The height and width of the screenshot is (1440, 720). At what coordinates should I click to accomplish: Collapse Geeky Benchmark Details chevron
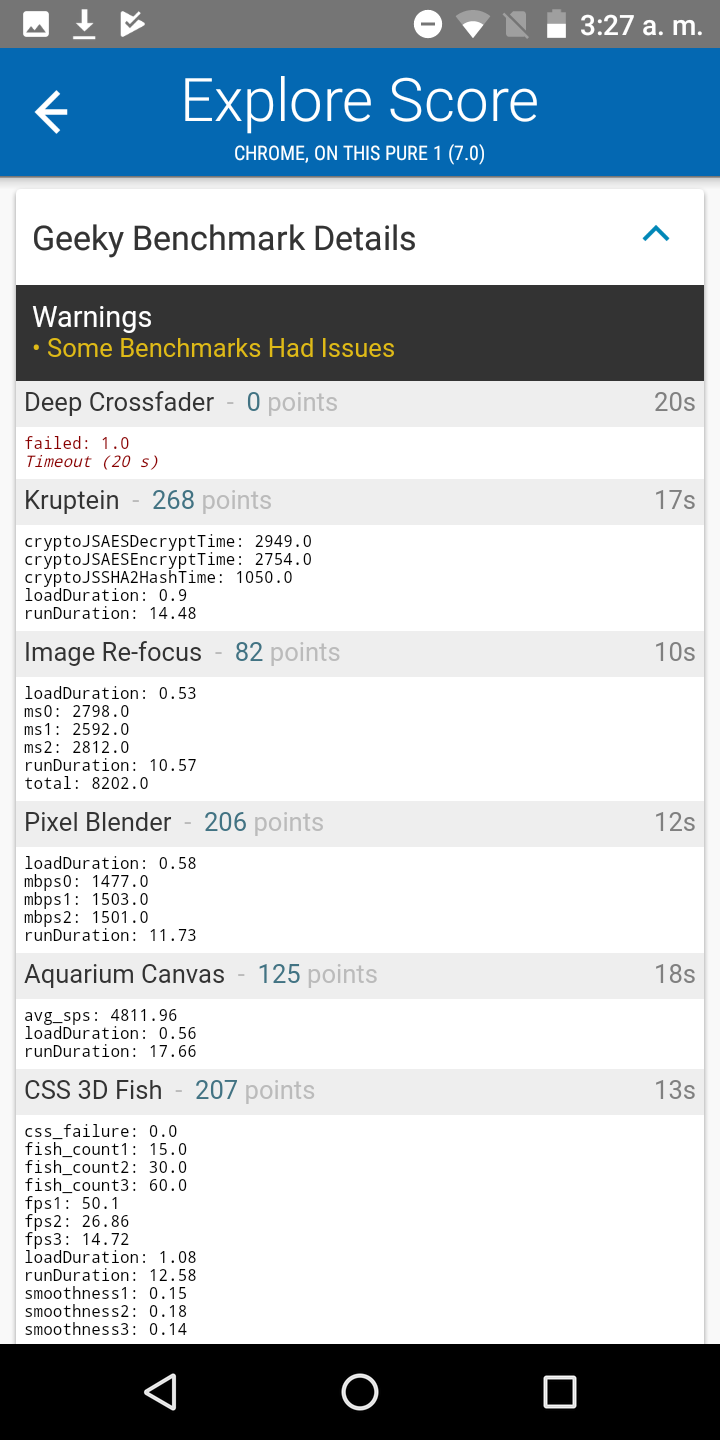click(x=656, y=235)
